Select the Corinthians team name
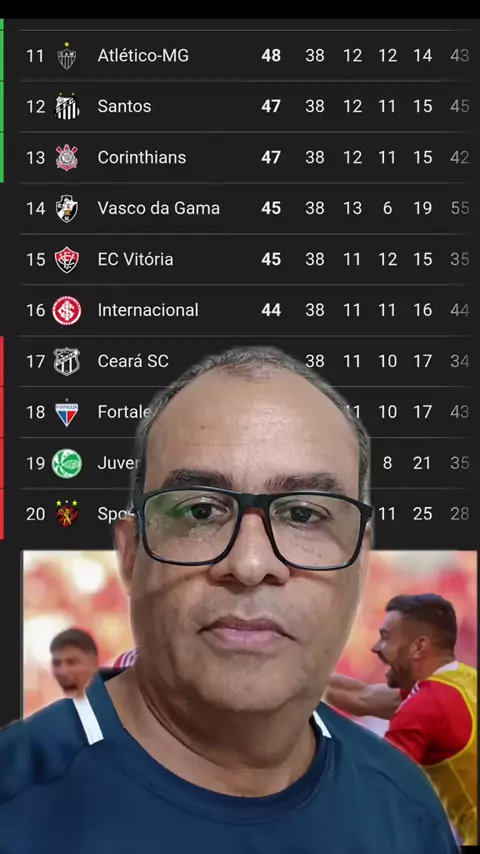 142,157
